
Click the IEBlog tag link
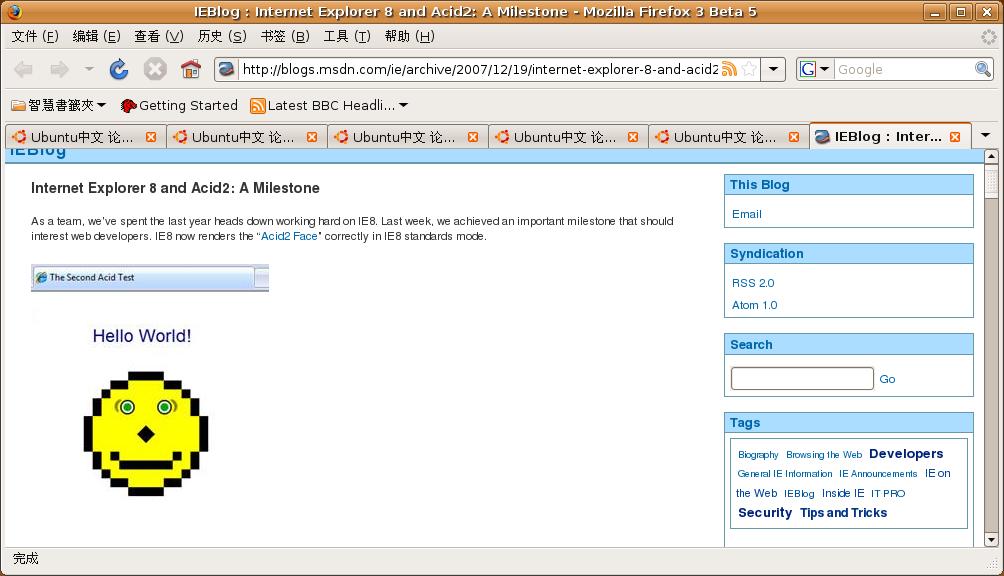(x=799, y=493)
